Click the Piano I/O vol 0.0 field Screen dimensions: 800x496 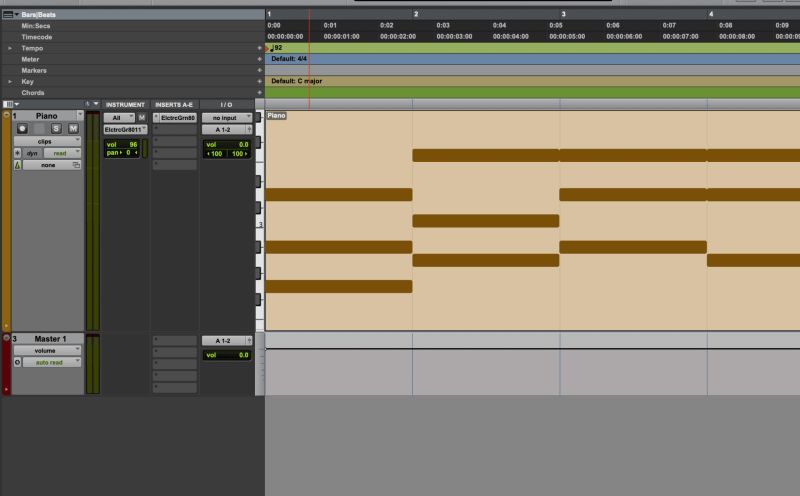227,145
